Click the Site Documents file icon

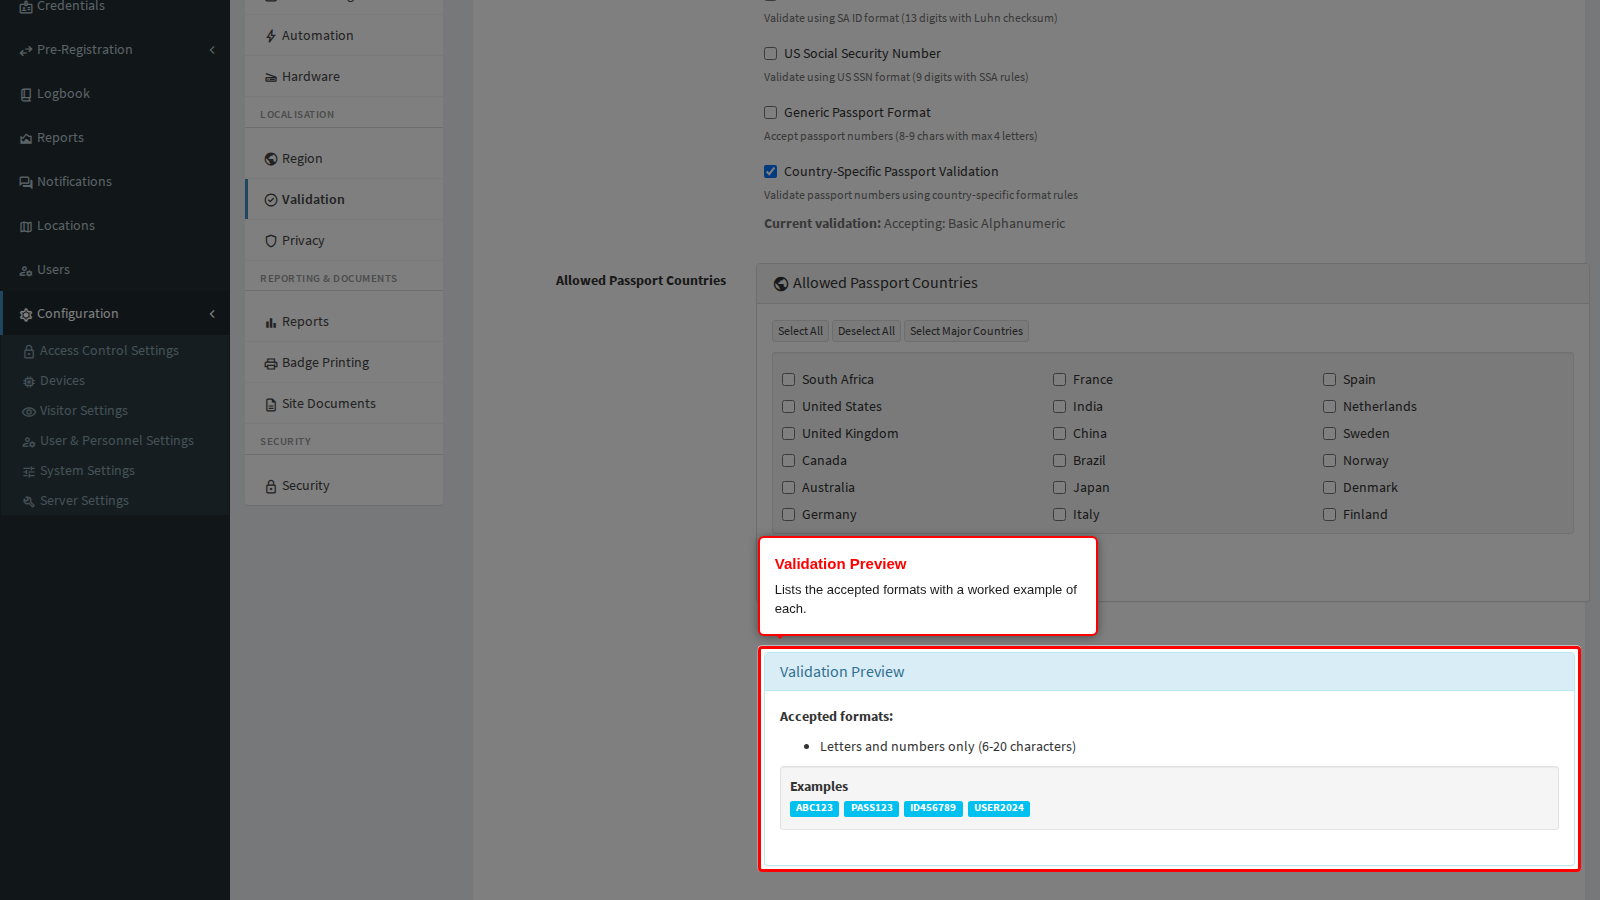coord(271,404)
